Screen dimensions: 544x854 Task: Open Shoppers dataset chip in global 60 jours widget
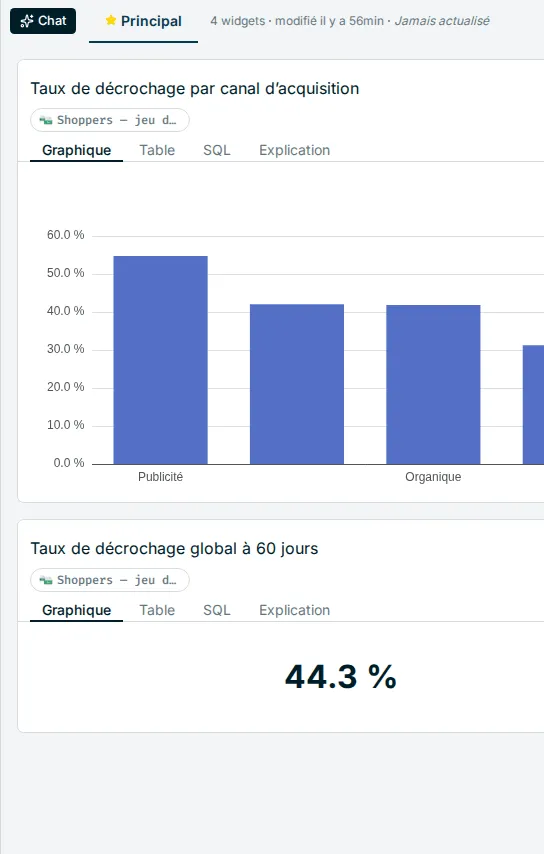[110, 580]
